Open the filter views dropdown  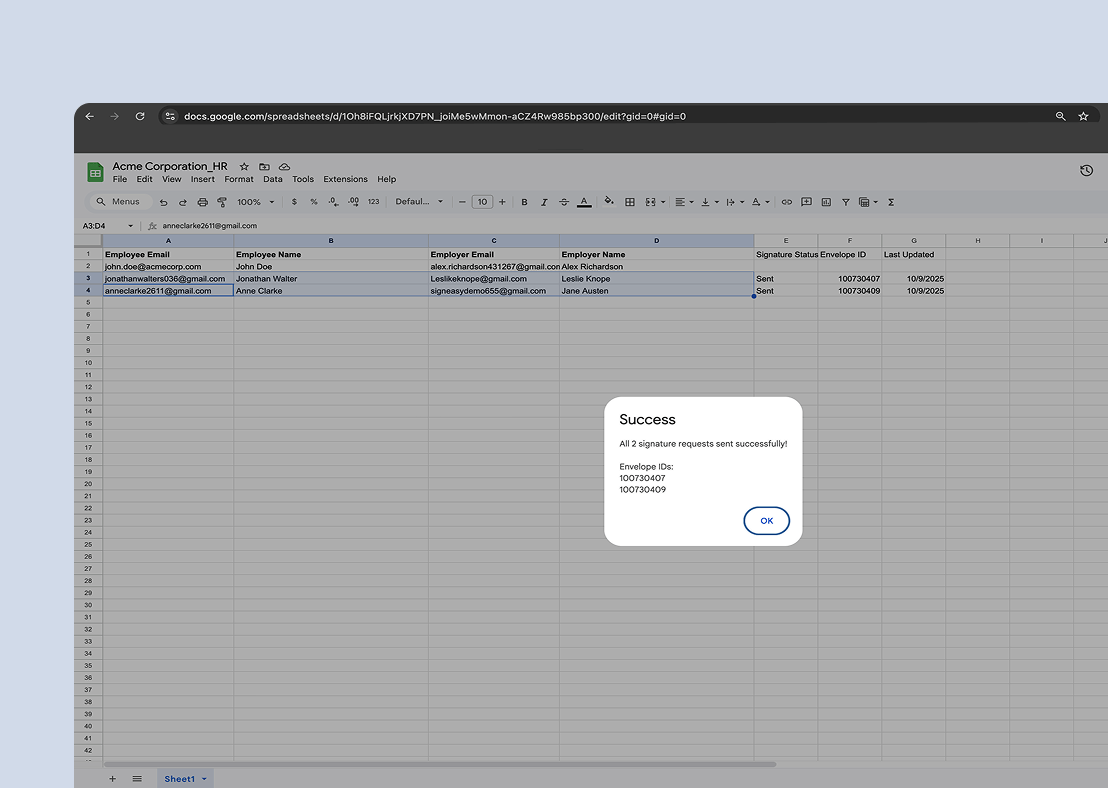click(x=868, y=202)
